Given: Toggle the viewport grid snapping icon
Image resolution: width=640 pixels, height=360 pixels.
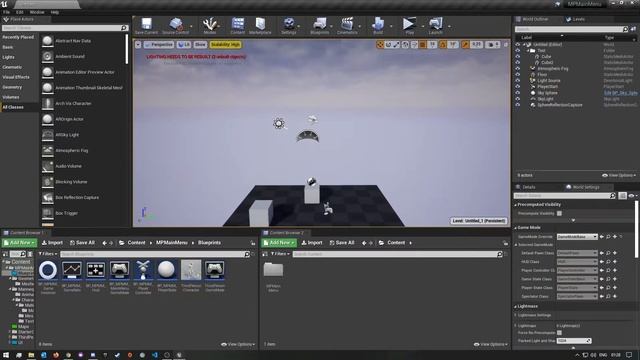Looking at the screenshot, I should pyautogui.click(x=423, y=44).
